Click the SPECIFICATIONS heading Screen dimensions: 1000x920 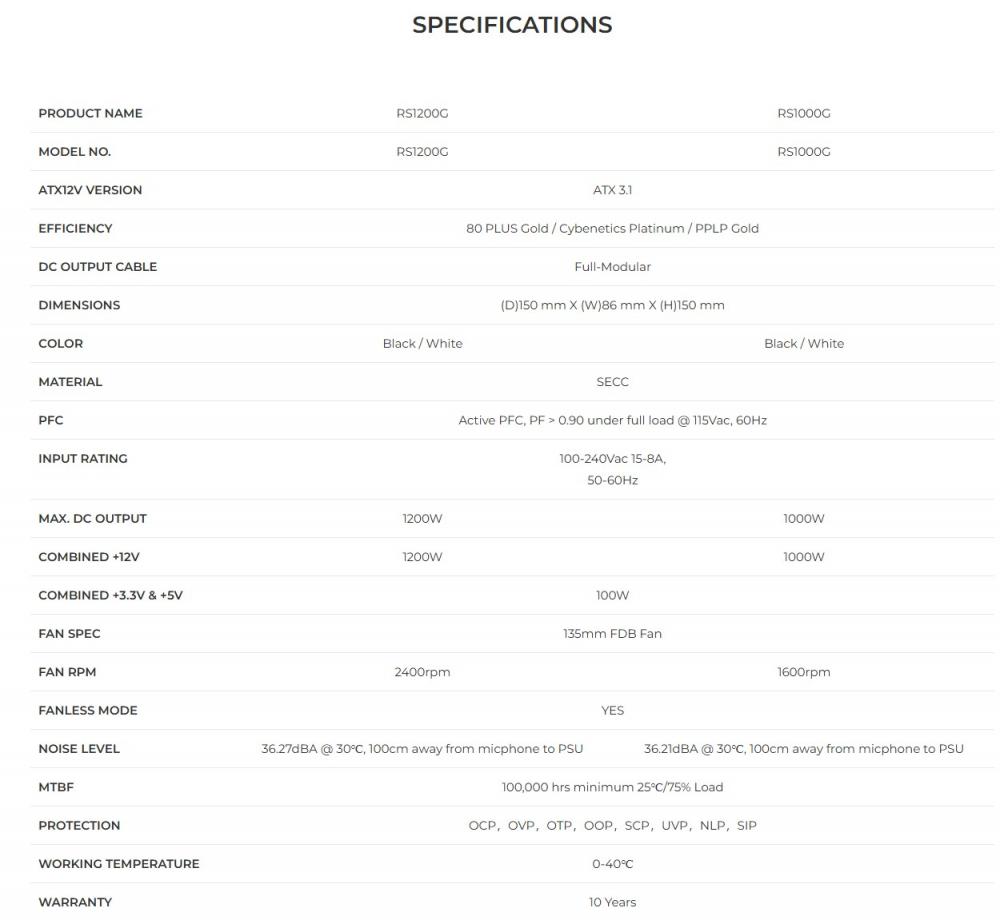pyautogui.click(x=512, y=25)
